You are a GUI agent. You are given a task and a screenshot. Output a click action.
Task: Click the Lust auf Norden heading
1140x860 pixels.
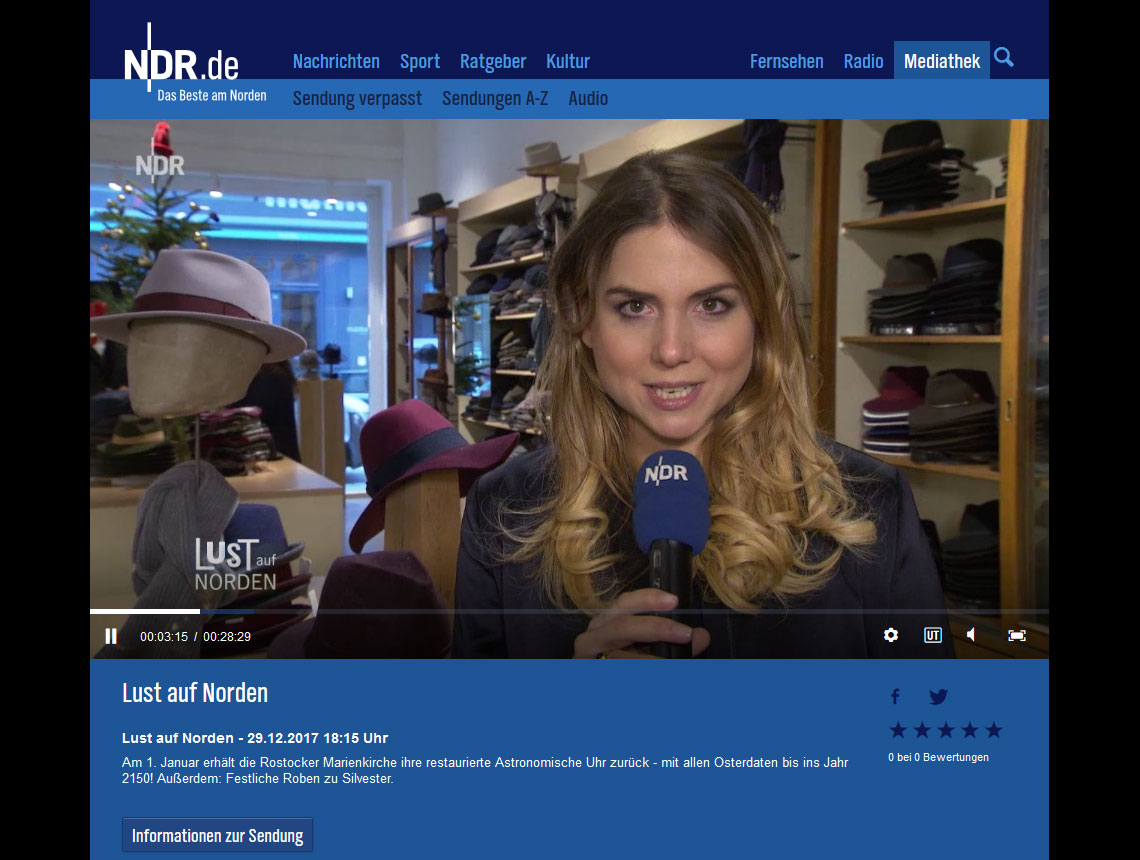click(x=195, y=693)
